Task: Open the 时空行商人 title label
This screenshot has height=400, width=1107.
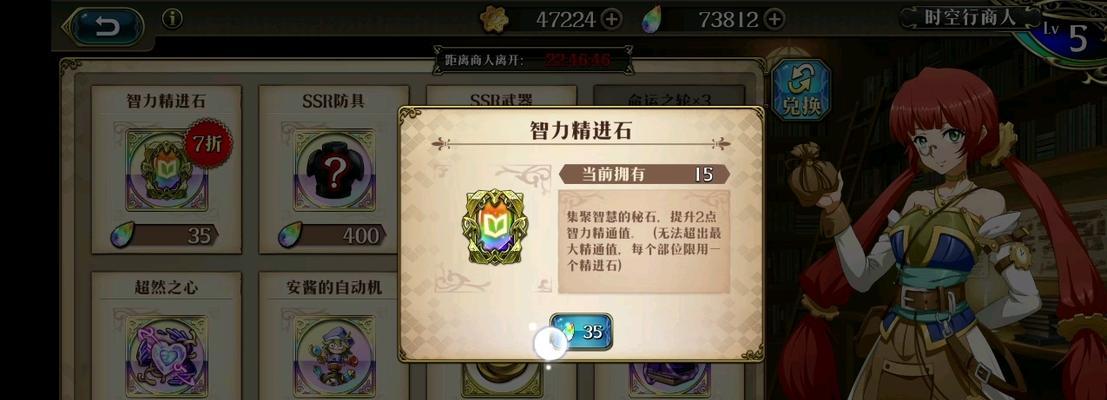Action: (x=971, y=18)
